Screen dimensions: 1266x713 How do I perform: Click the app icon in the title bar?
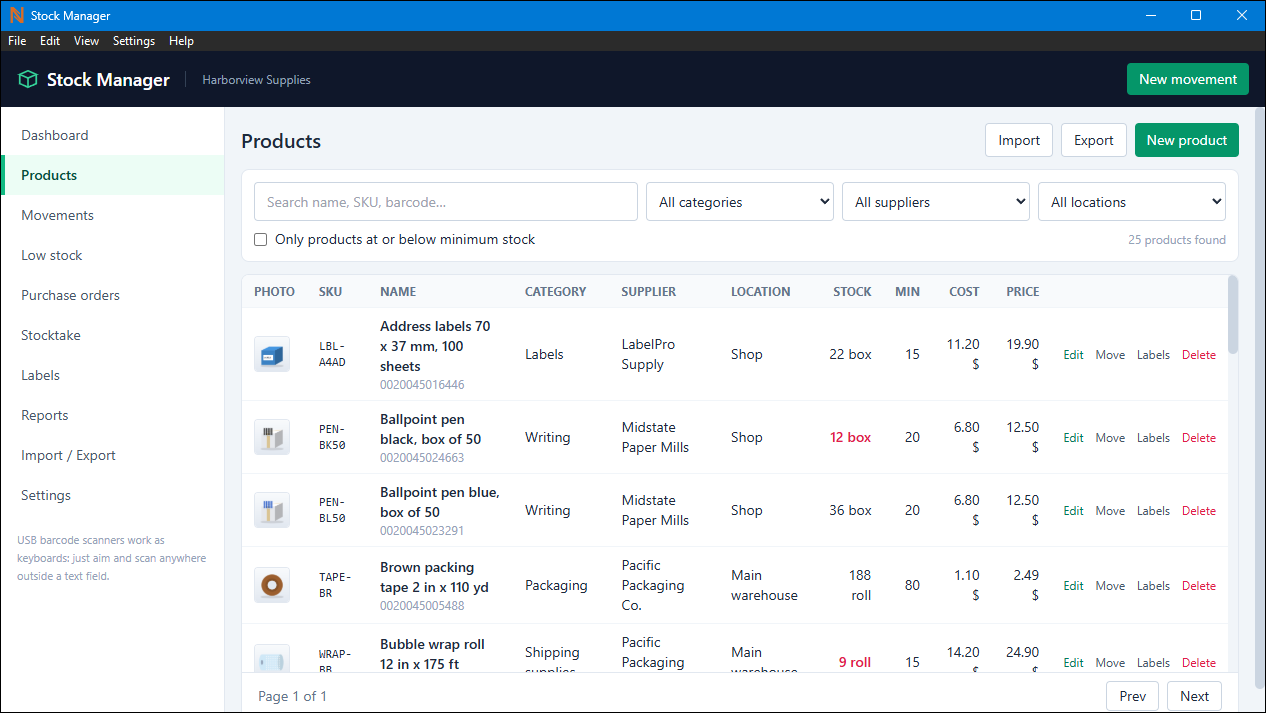pos(16,15)
